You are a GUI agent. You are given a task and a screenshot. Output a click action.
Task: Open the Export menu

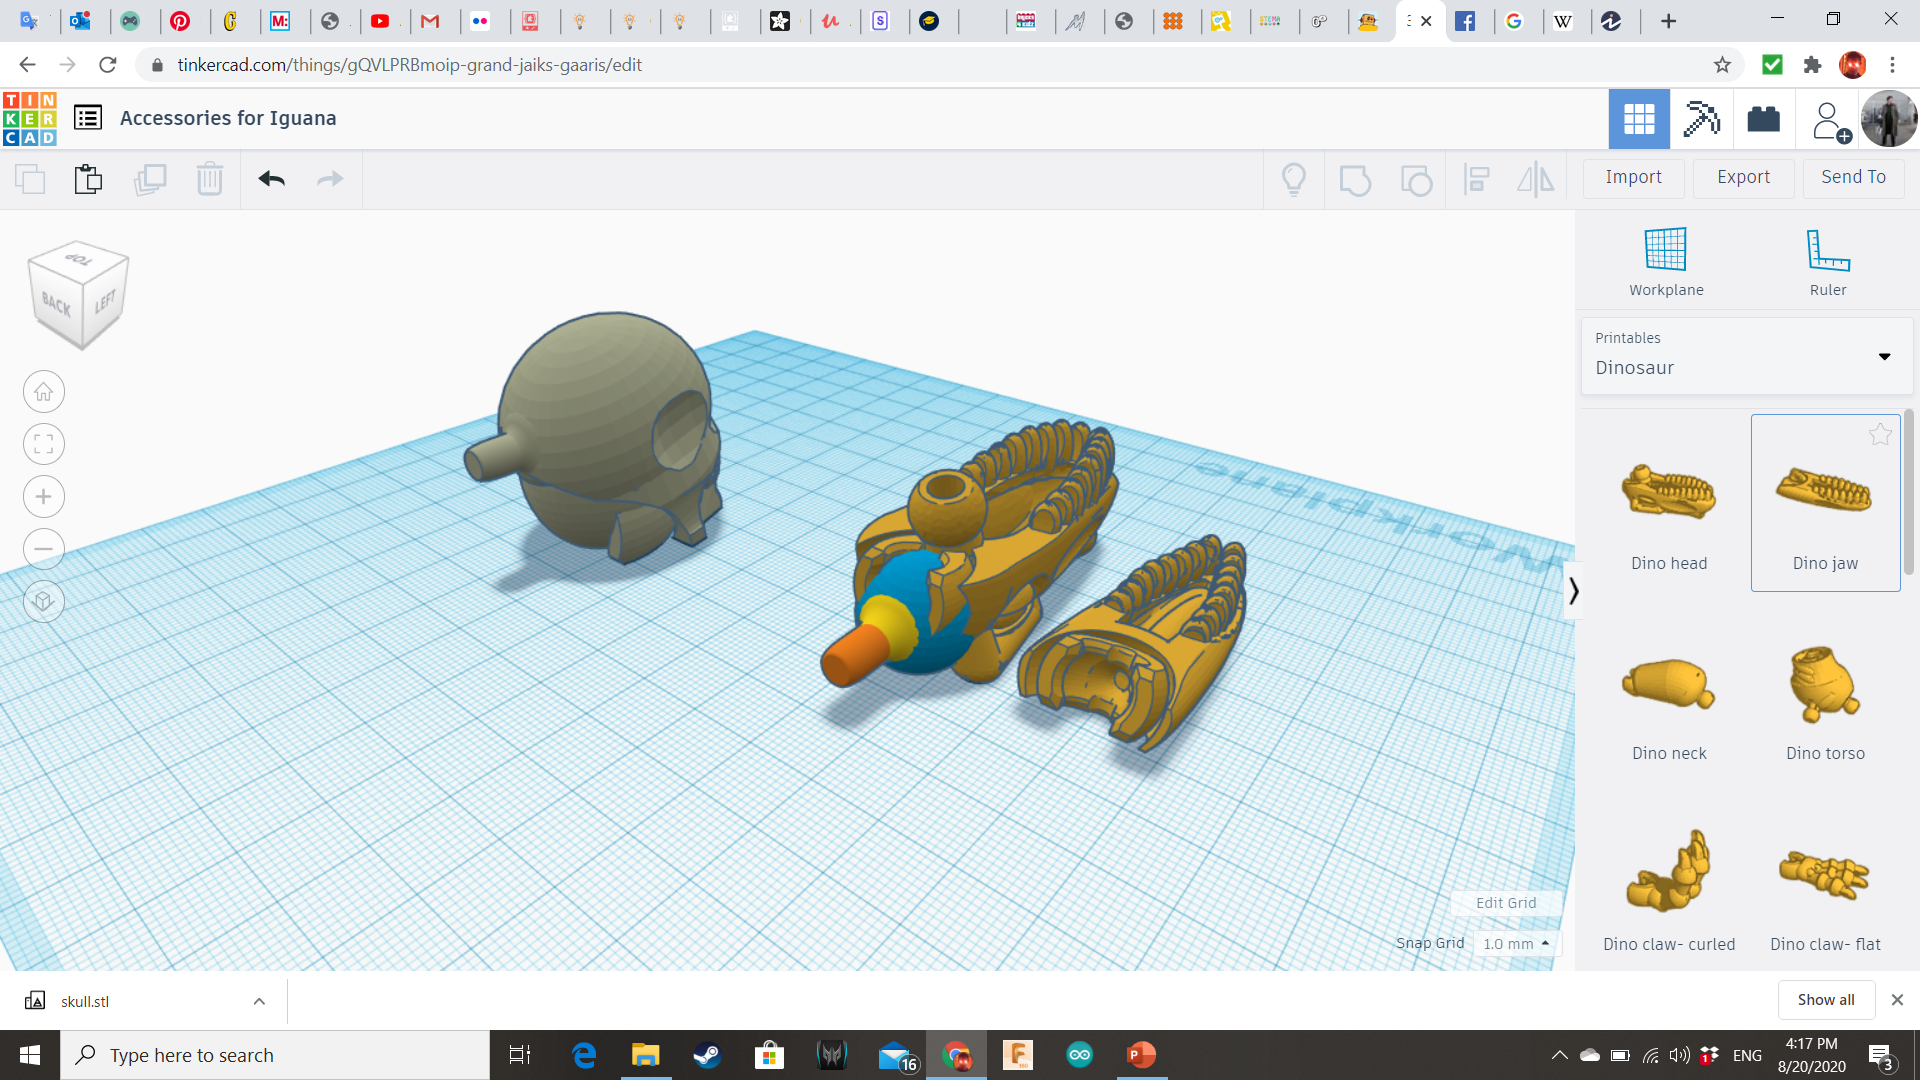click(1743, 177)
